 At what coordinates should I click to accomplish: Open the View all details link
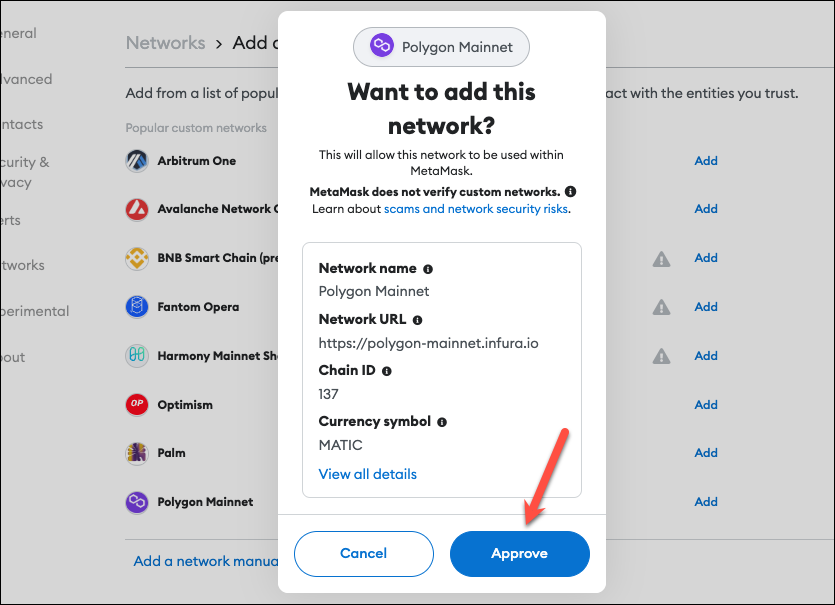(367, 474)
